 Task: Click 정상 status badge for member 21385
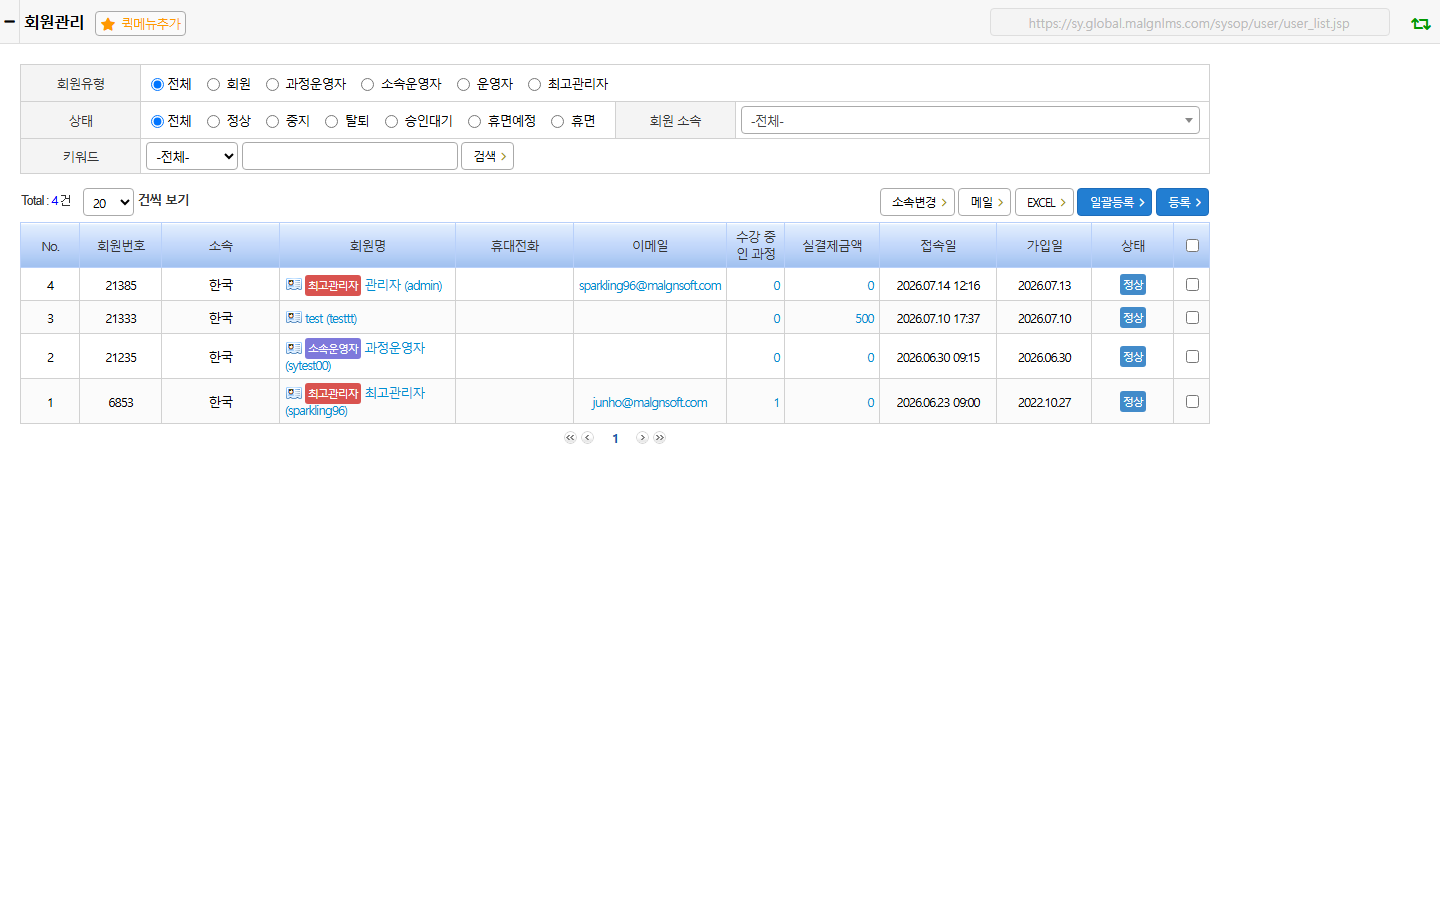(1133, 285)
